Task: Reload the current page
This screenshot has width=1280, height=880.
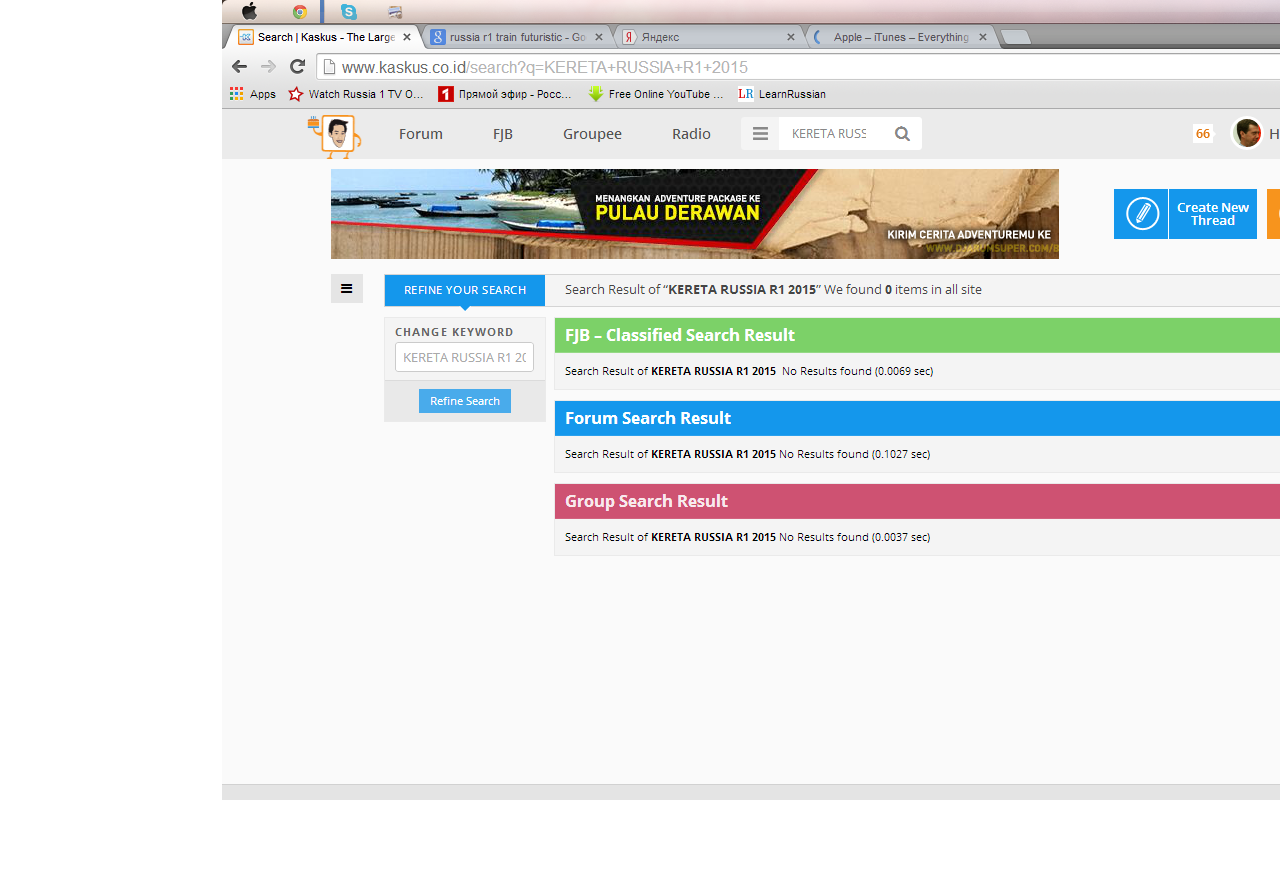Action: [297, 67]
